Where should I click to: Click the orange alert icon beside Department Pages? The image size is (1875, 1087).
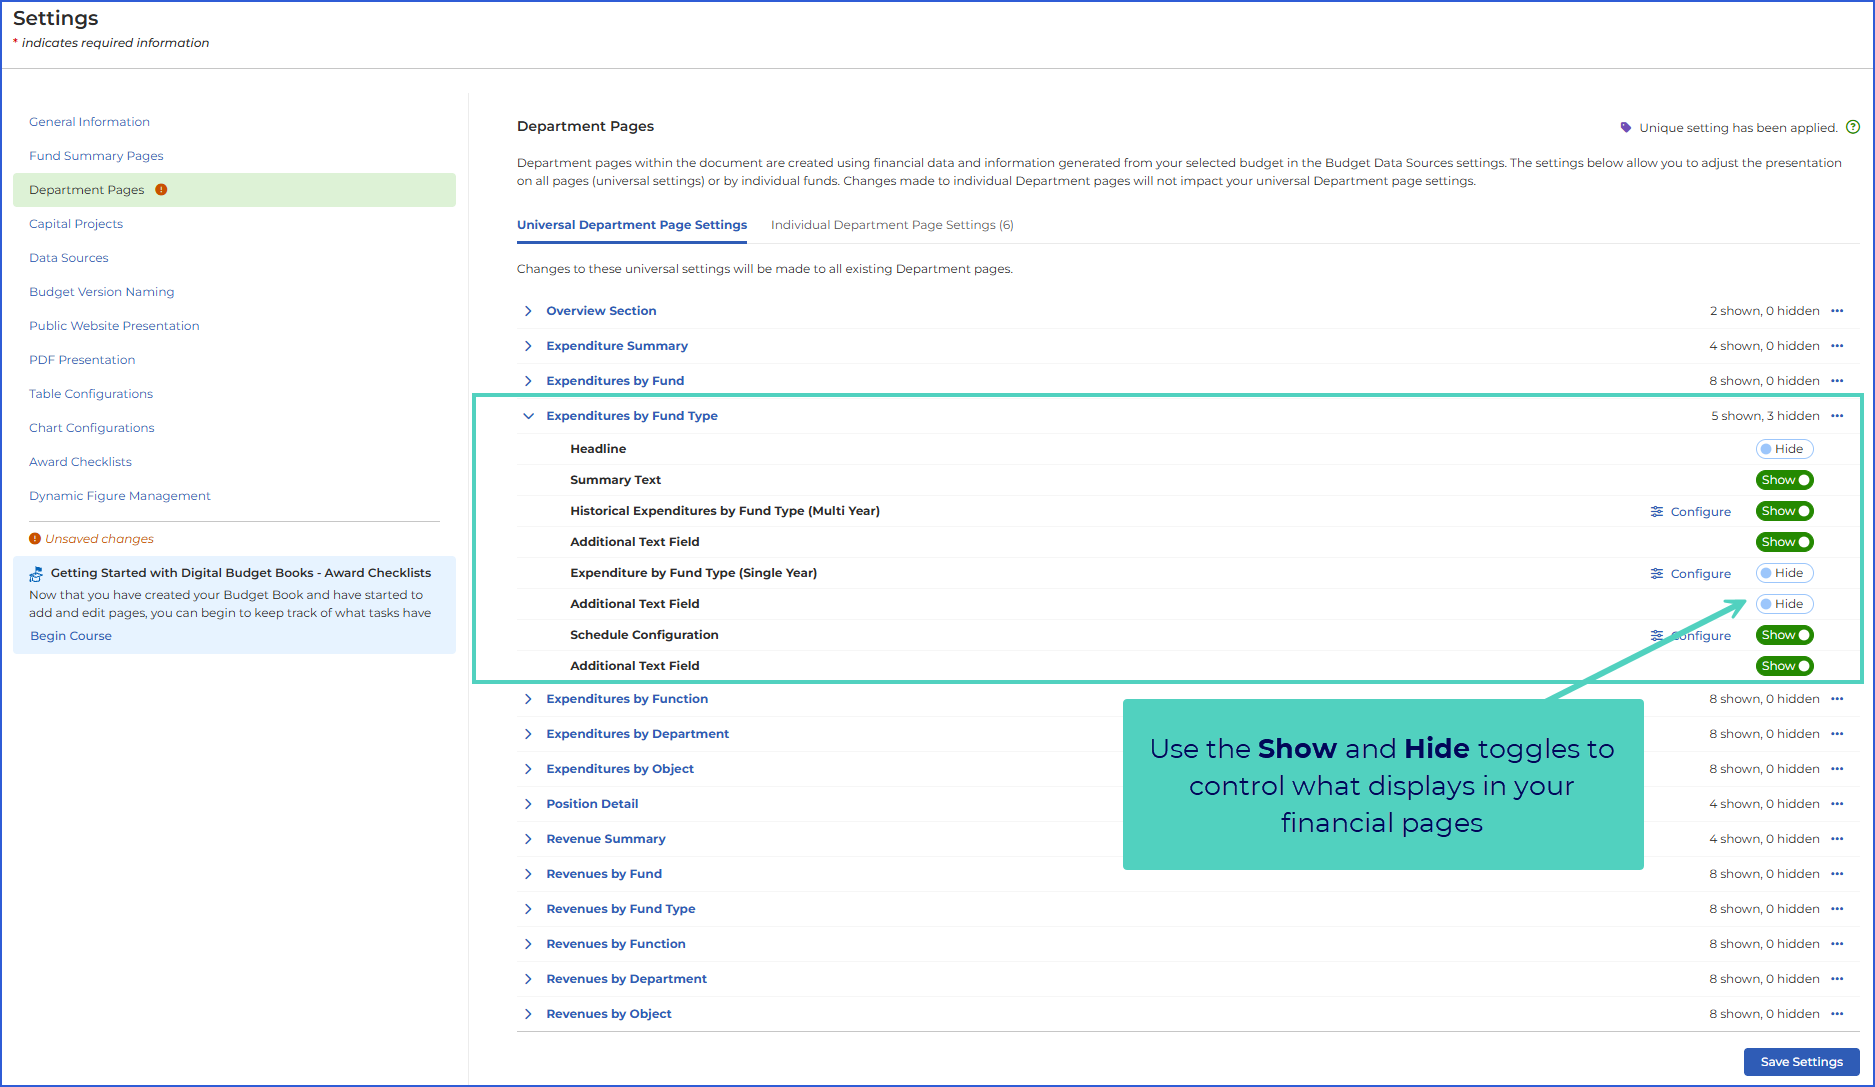click(161, 189)
